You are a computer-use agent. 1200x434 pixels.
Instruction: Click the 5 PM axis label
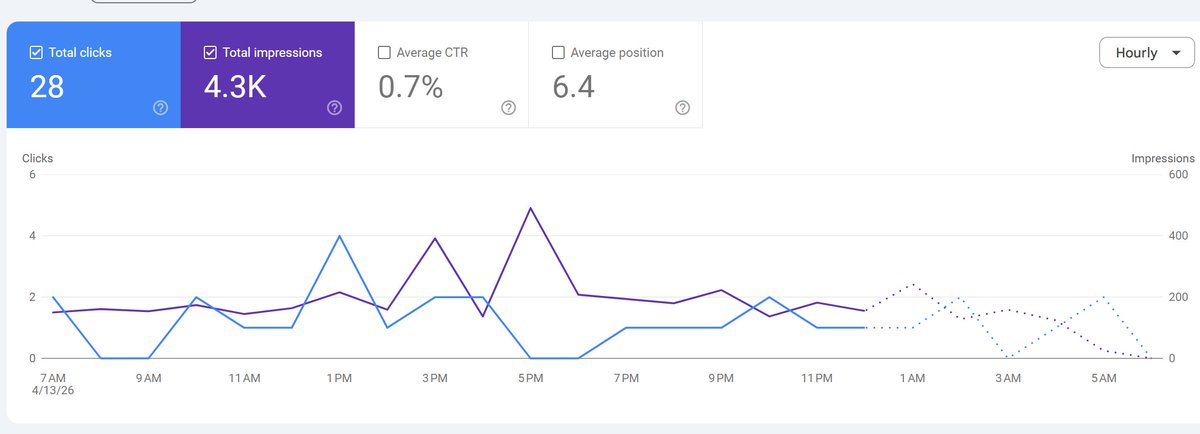[x=531, y=378]
